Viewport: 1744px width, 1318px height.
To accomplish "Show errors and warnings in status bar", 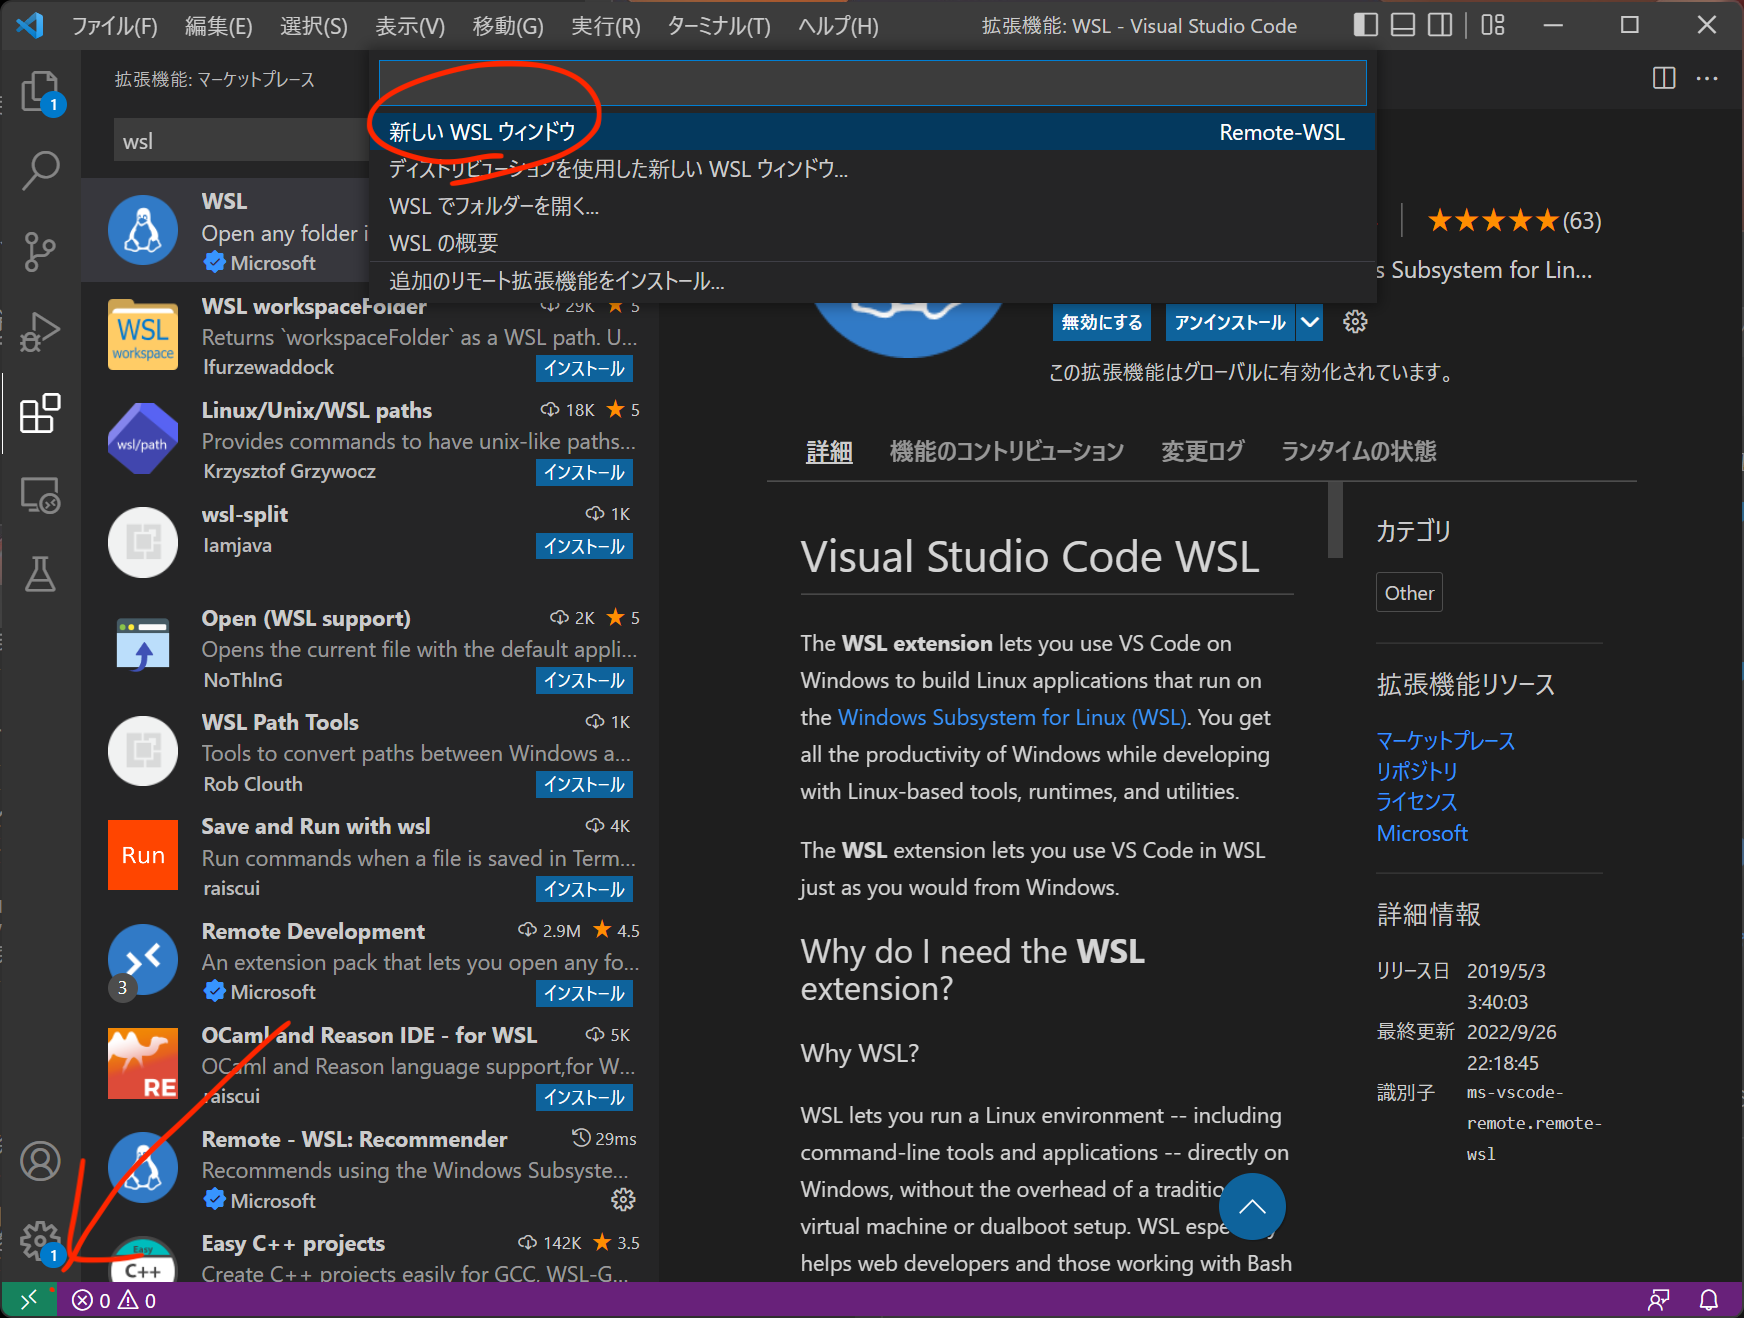I will (114, 1300).
